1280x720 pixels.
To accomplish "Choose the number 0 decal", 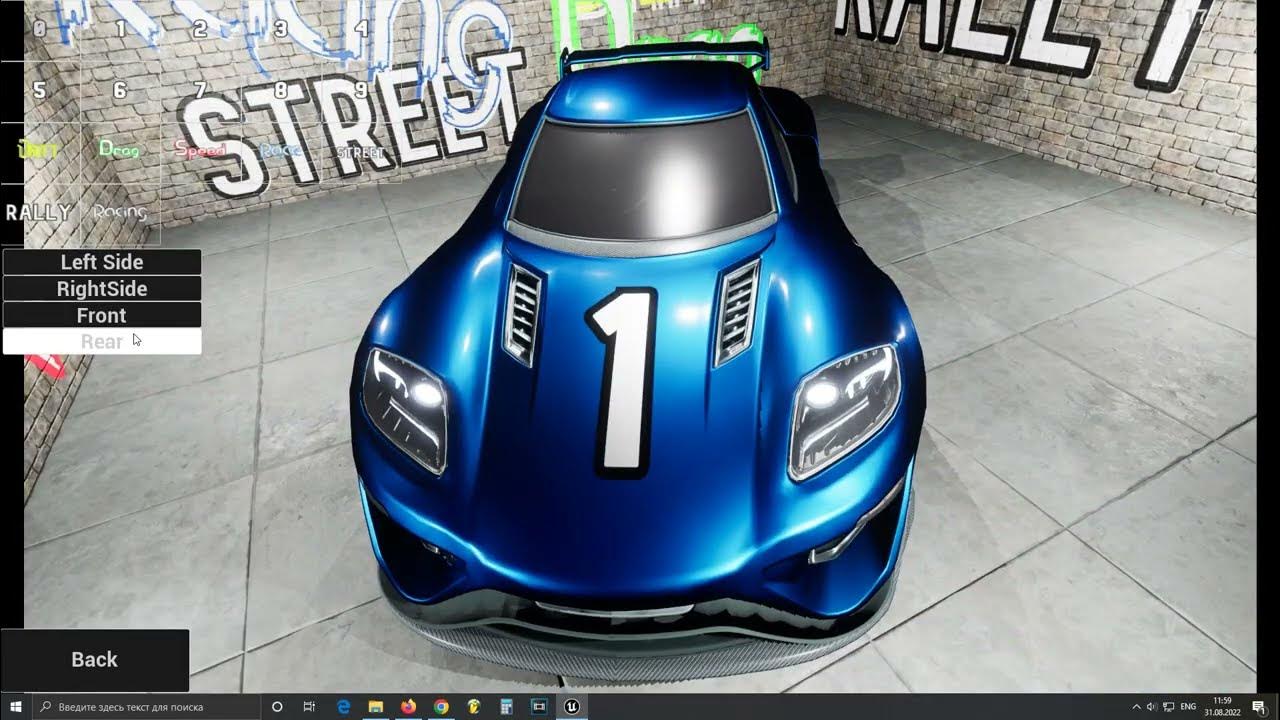I will pyautogui.click(x=40, y=30).
